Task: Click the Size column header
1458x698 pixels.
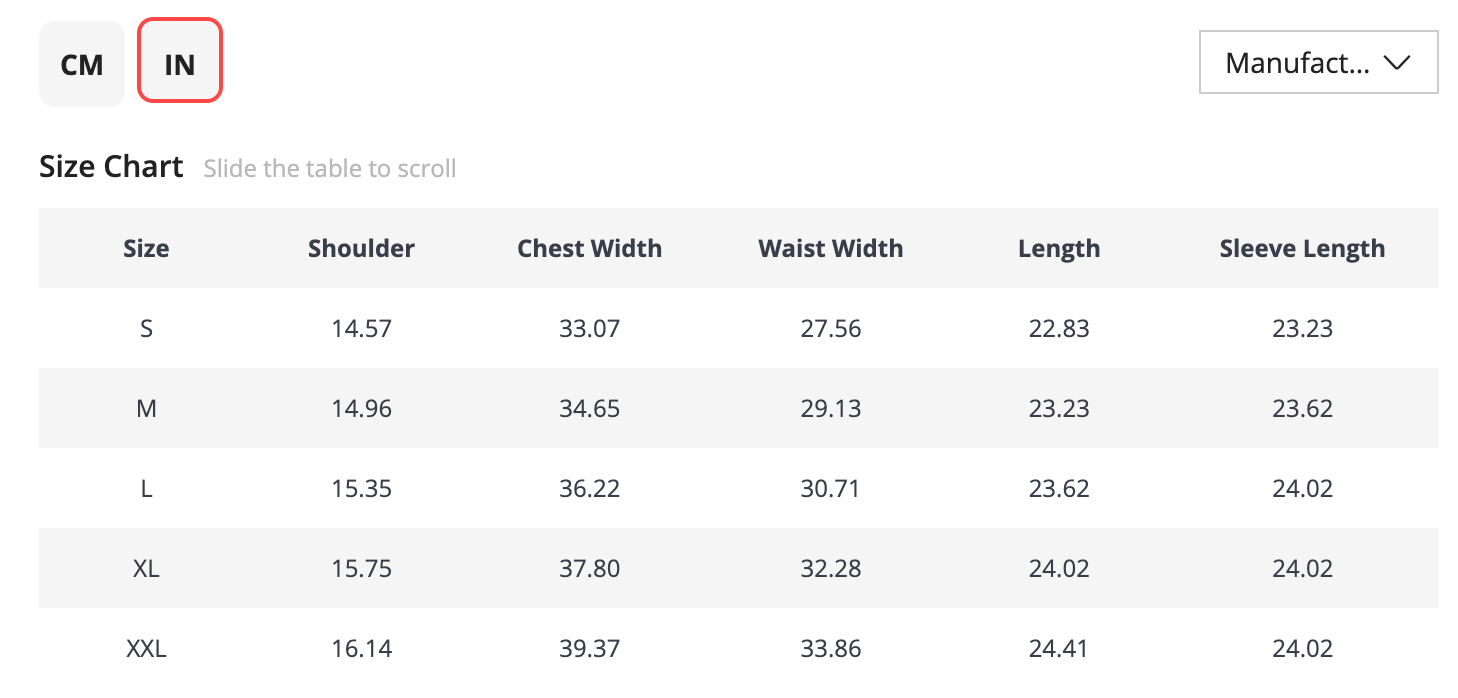Action: pos(146,248)
